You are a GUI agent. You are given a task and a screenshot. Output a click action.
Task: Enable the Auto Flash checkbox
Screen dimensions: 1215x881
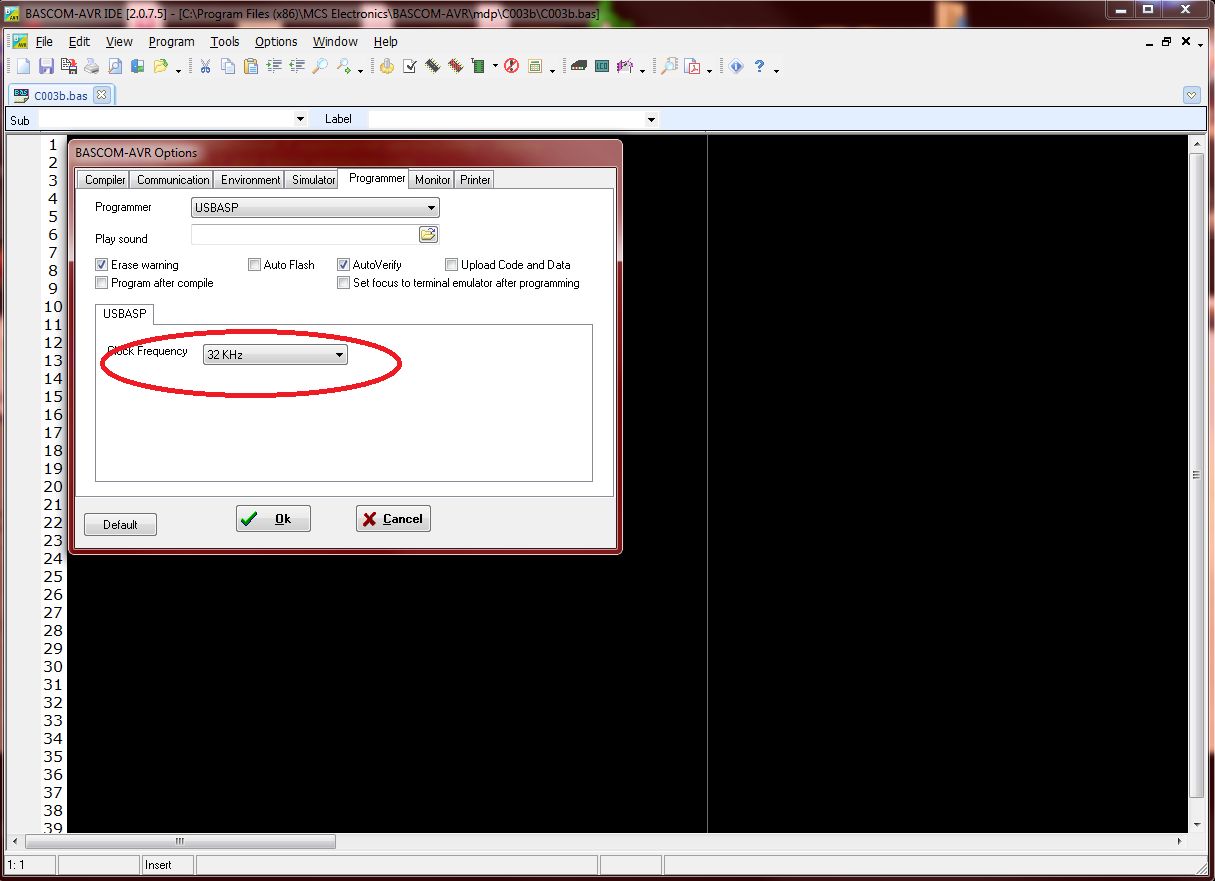tap(254, 265)
